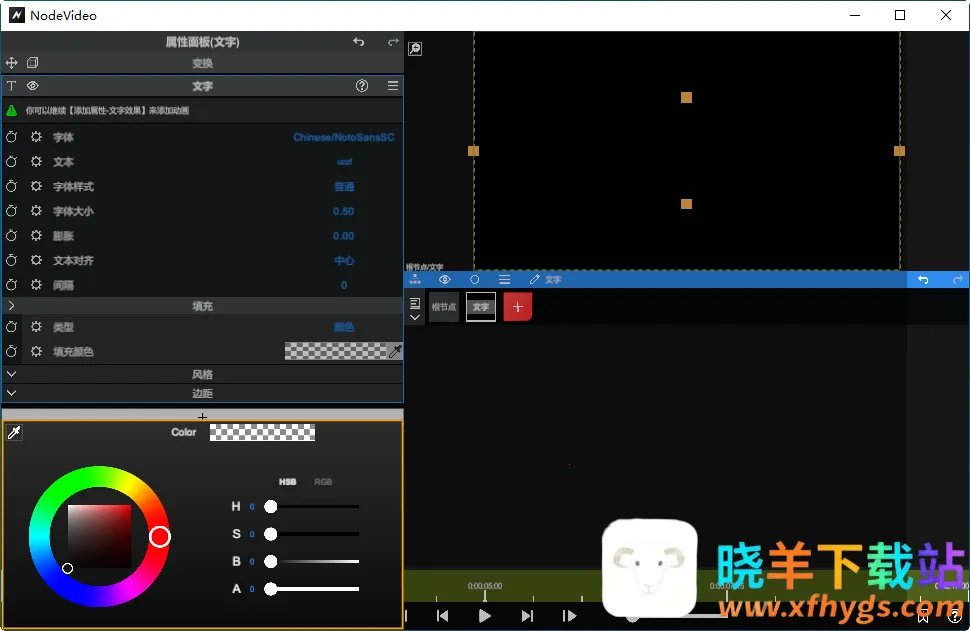Click the 根节点 root node button

tap(444, 307)
